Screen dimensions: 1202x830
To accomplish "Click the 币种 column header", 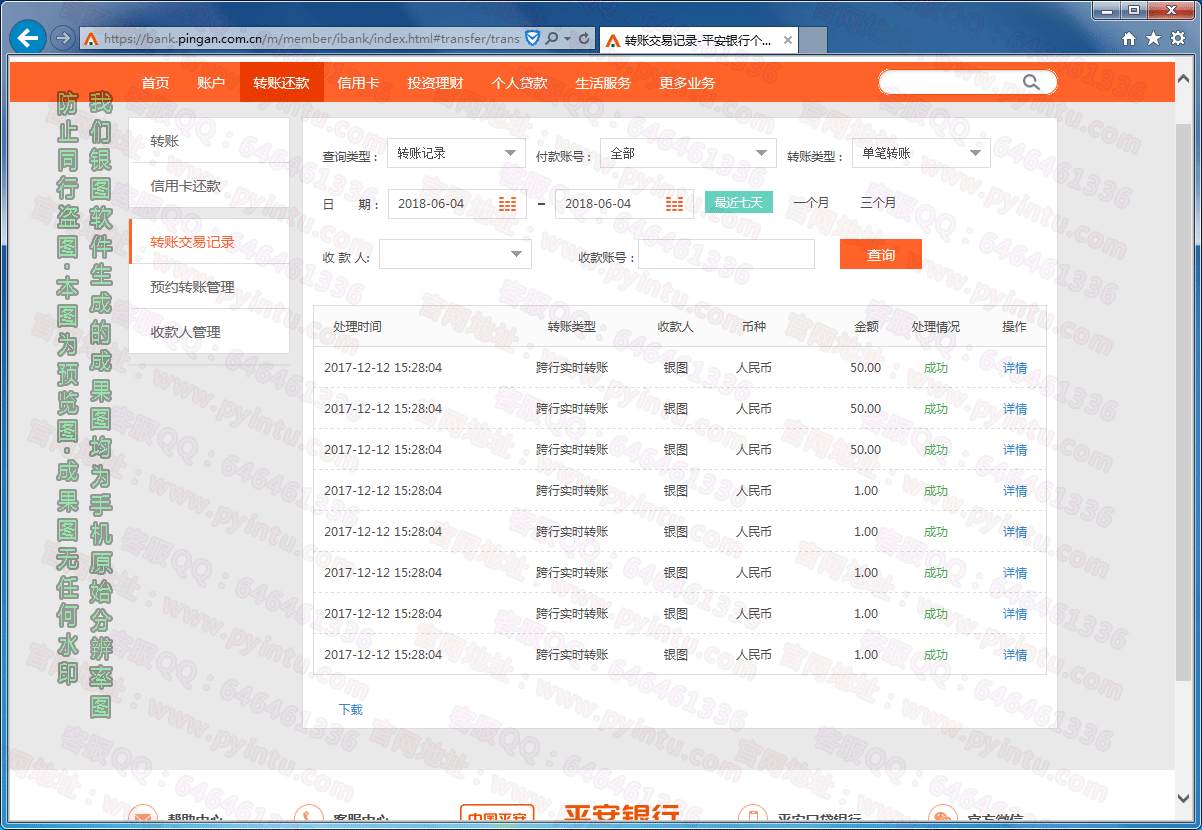I will (754, 327).
